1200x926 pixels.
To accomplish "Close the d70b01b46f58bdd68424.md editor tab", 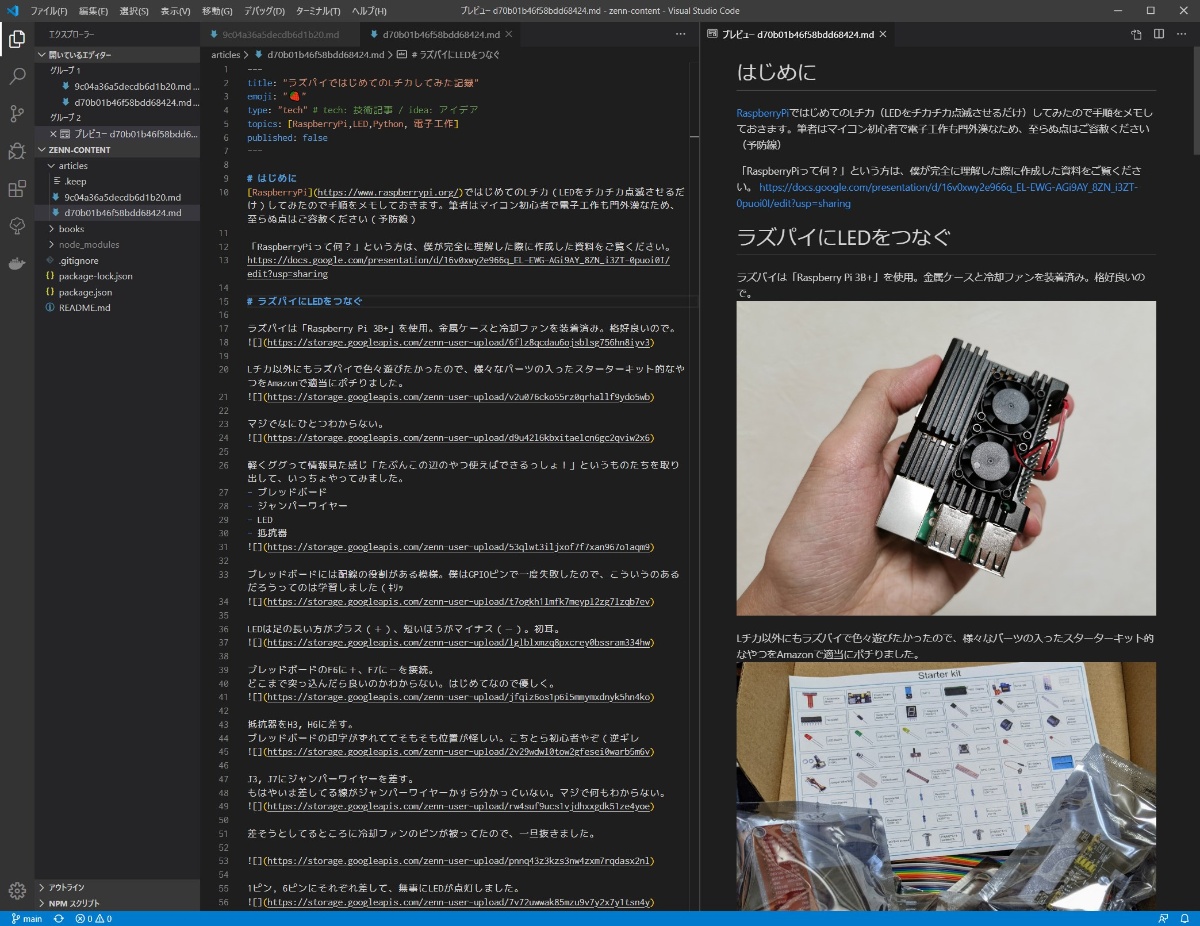I will (509, 34).
